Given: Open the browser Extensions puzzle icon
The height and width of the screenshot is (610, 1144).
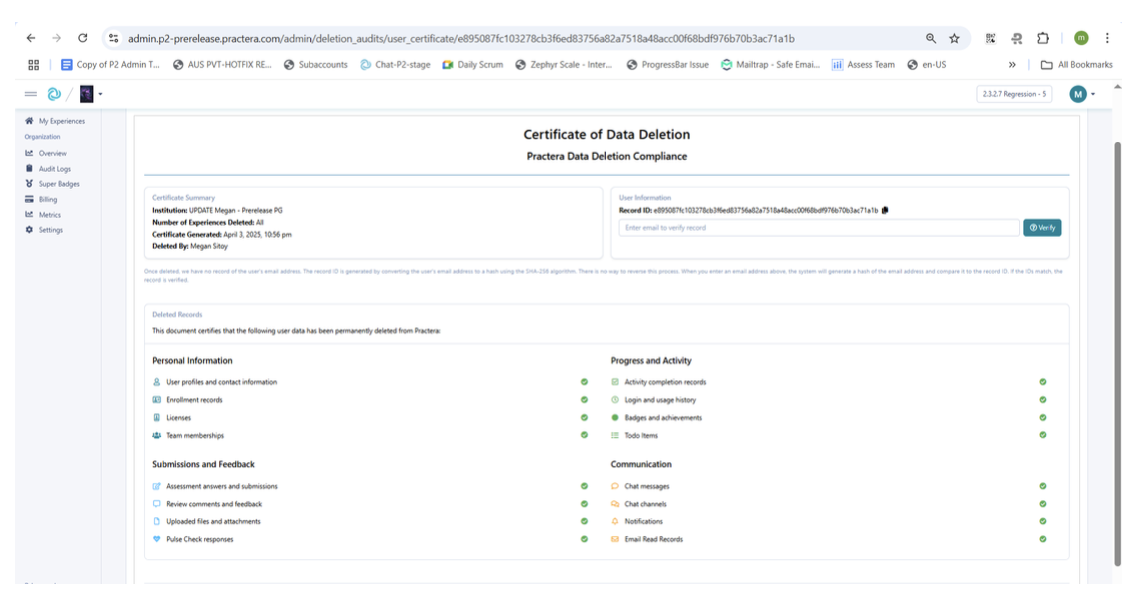Looking at the screenshot, I should click(x=1043, y=38).
